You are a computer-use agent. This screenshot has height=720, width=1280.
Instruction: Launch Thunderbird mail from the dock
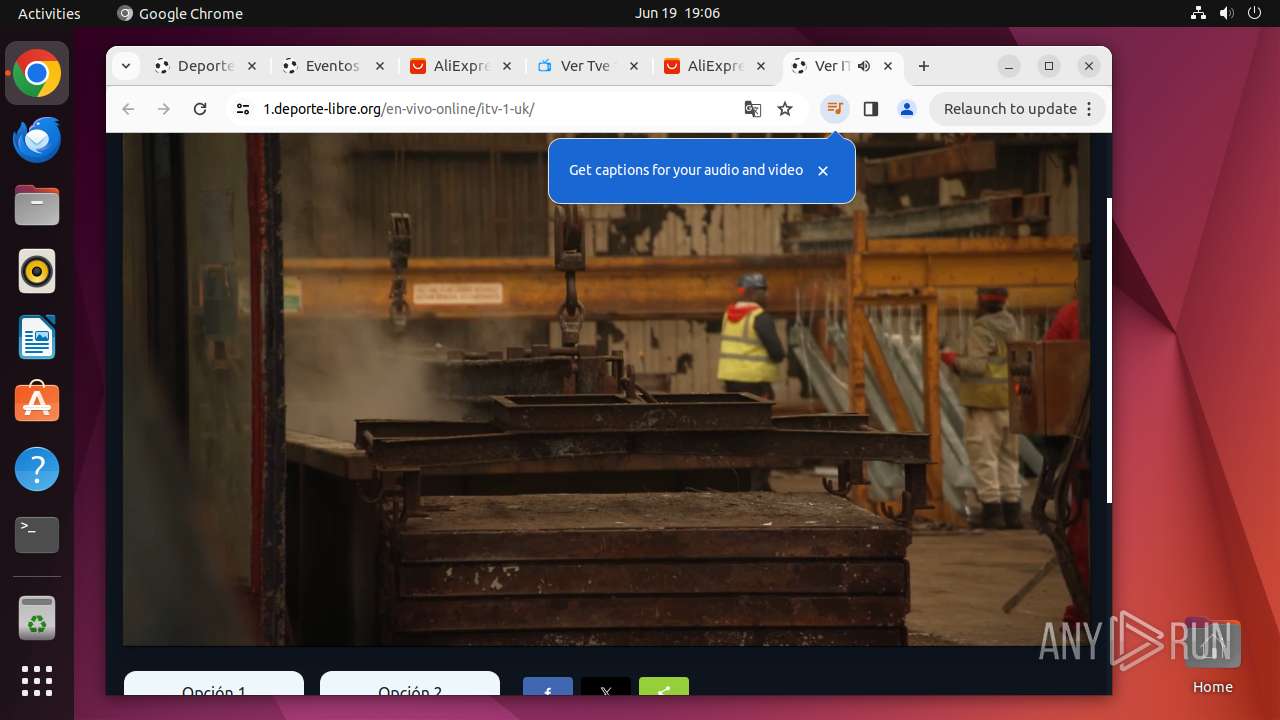click(37, 140)
